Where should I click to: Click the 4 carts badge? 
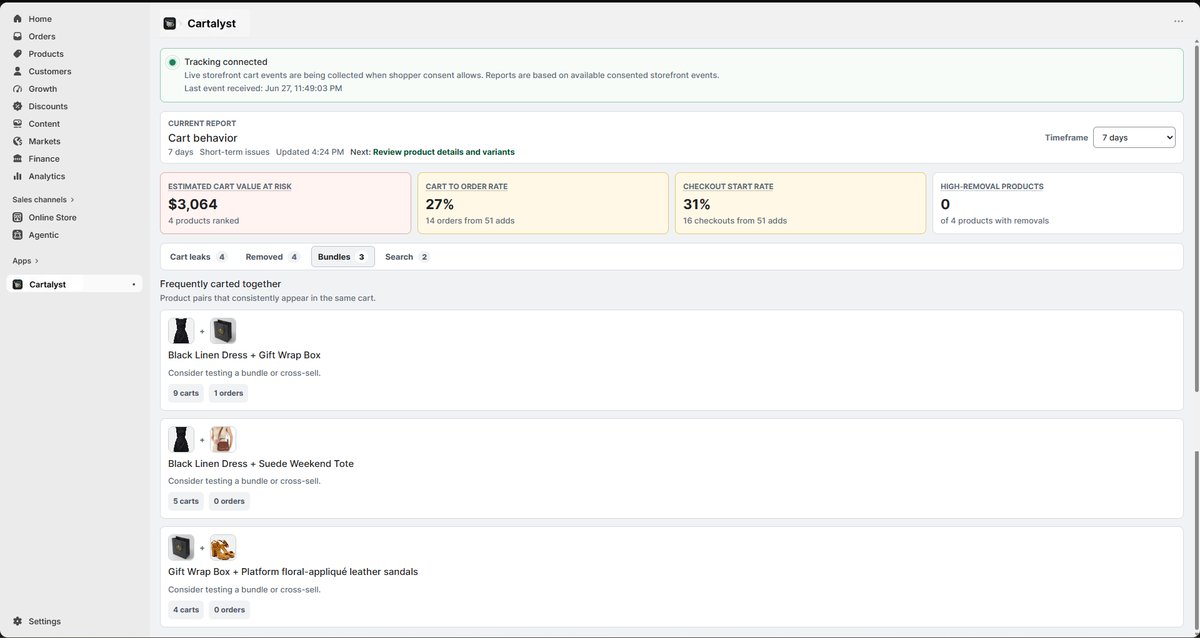[186, 610]
